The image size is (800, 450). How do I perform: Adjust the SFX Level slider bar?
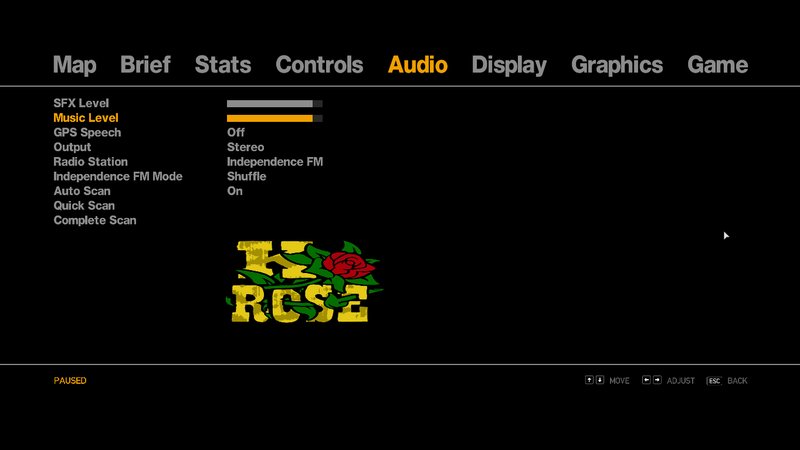click(274, 104)
